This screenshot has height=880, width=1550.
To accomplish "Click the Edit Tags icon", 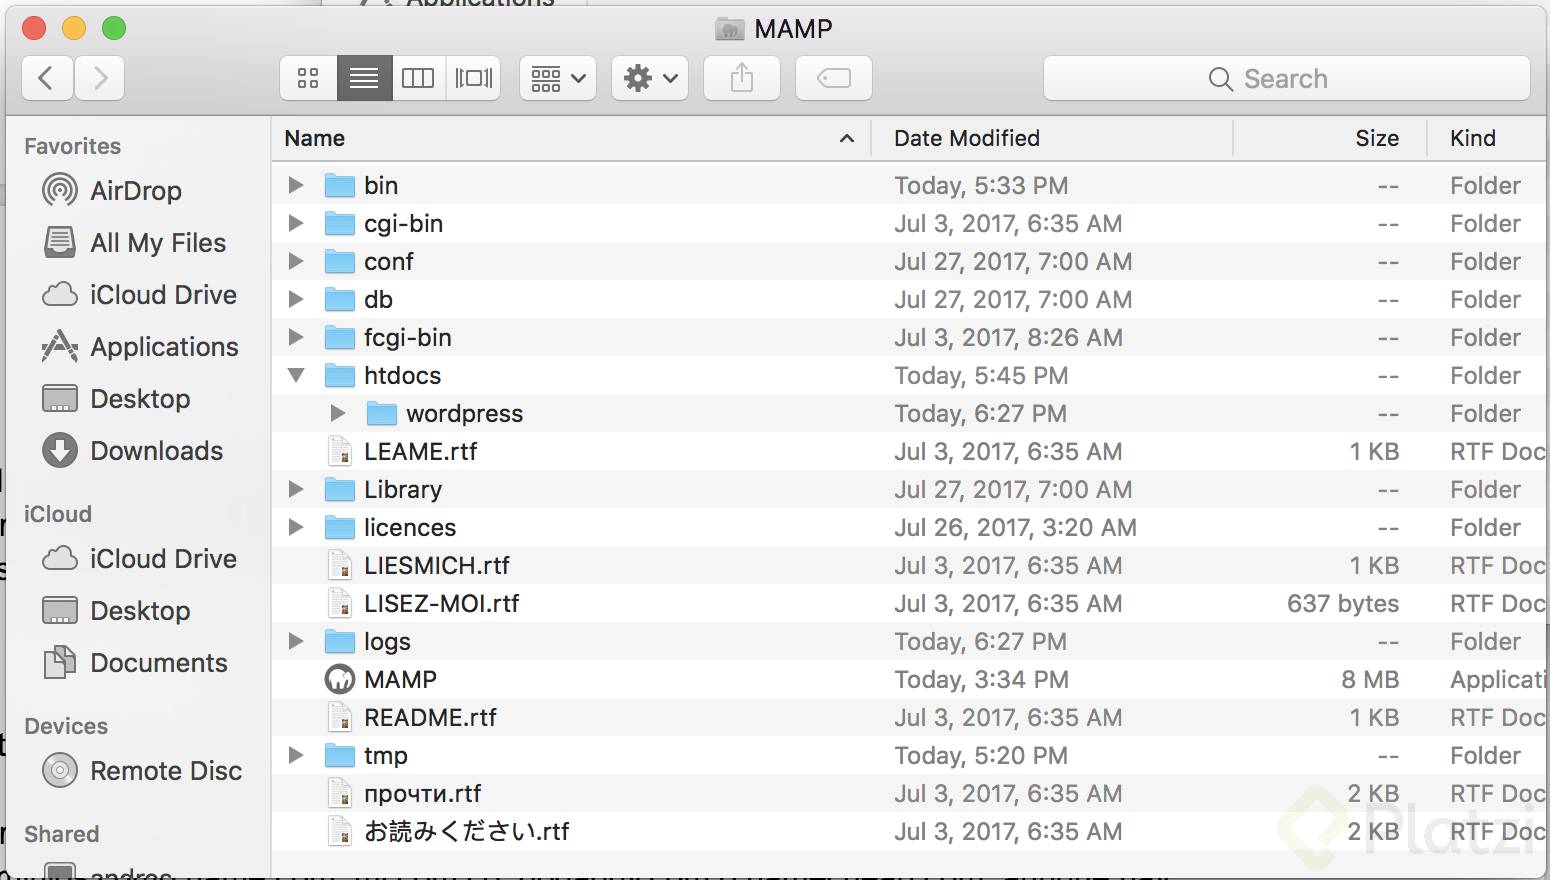I will point(833,78).
